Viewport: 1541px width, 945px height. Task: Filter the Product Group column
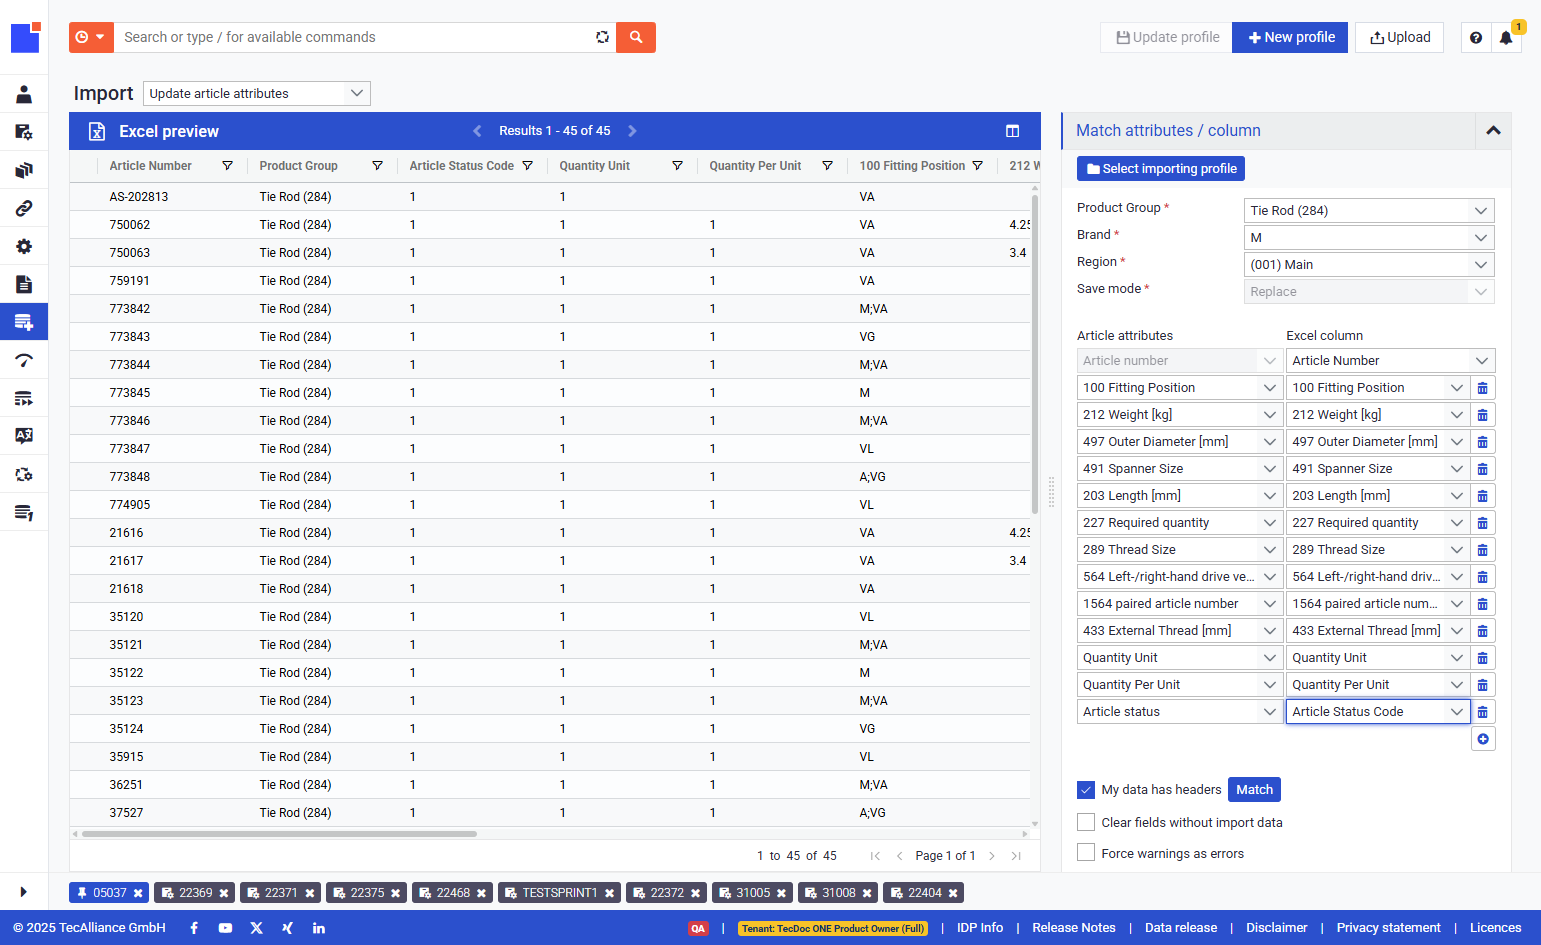377,166
